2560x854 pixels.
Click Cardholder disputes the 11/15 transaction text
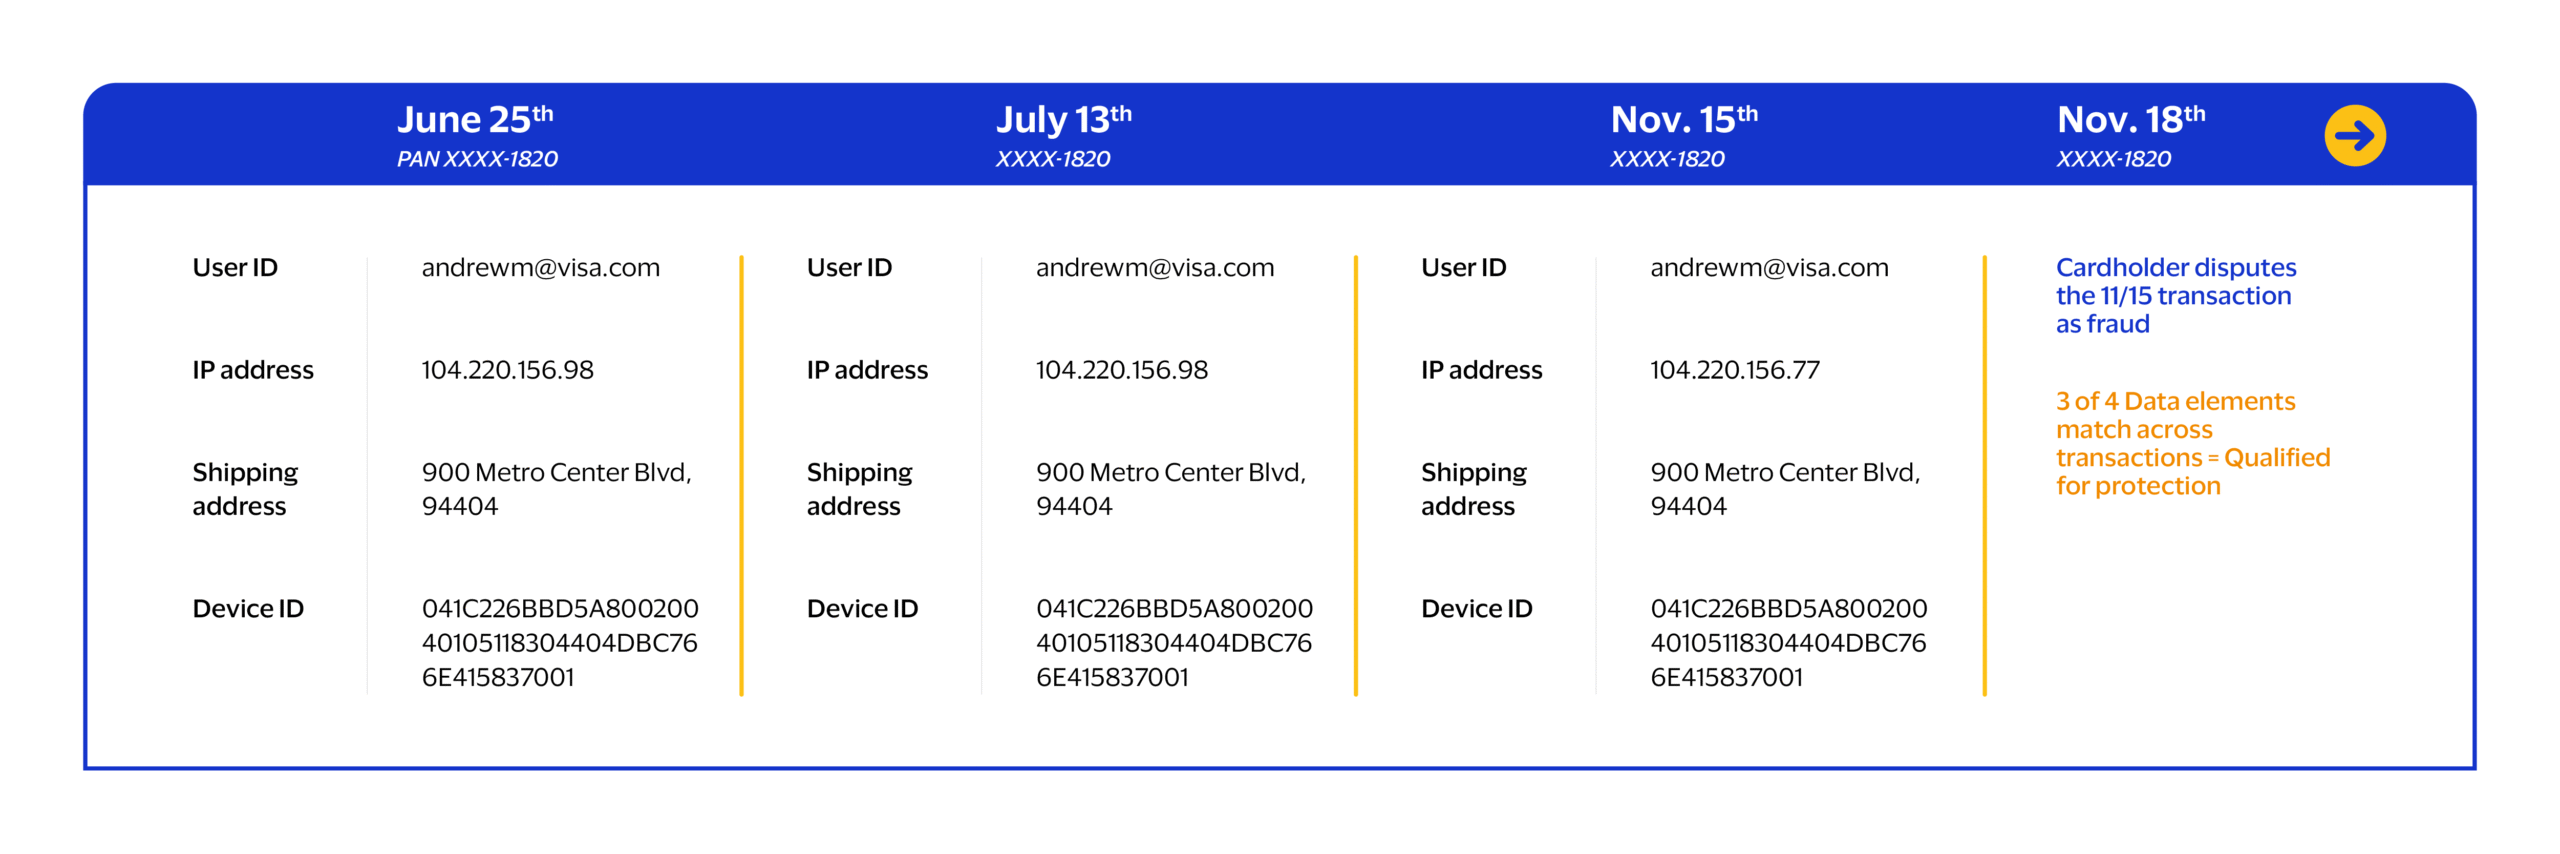point(2174,295)
